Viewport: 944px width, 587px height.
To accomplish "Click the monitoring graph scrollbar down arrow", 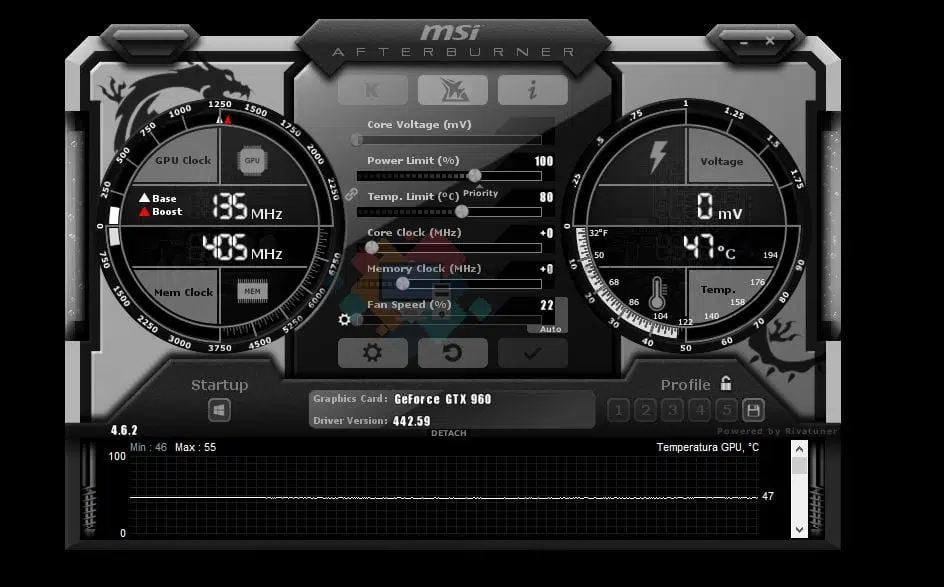I will coord(800,530).
